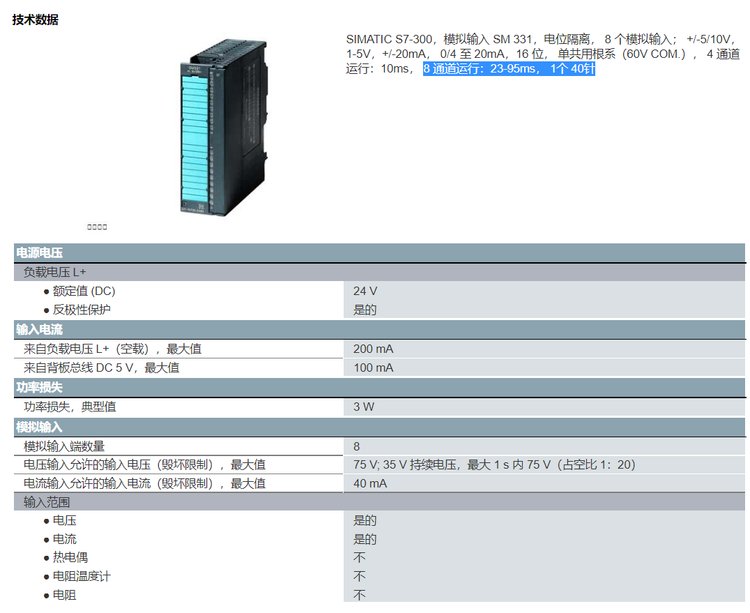Click the small caption text under product image
This screenshot has height=613, width=750.
click(x=97, y=227)
